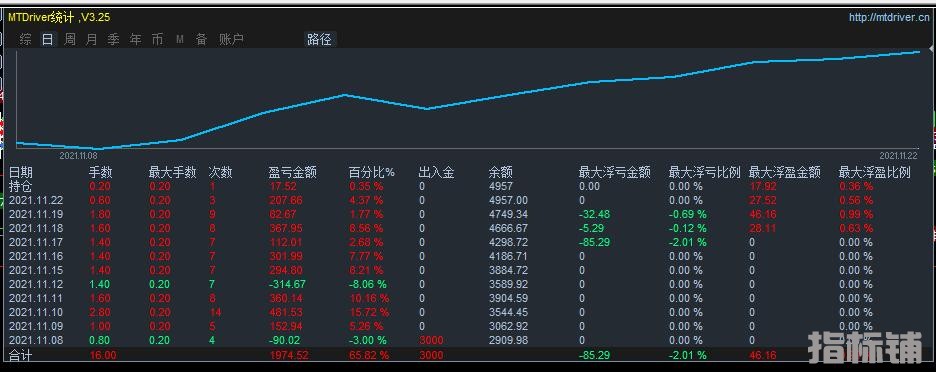The image size is (936, 372).
Task: Click the 14 trade count cell
Action: point(215,312)
